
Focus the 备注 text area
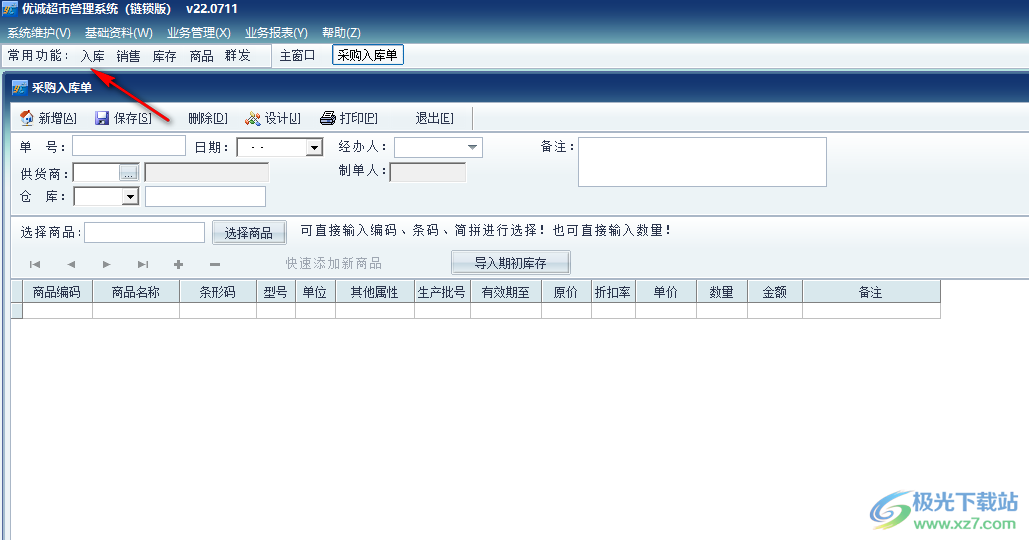[702, 161]
